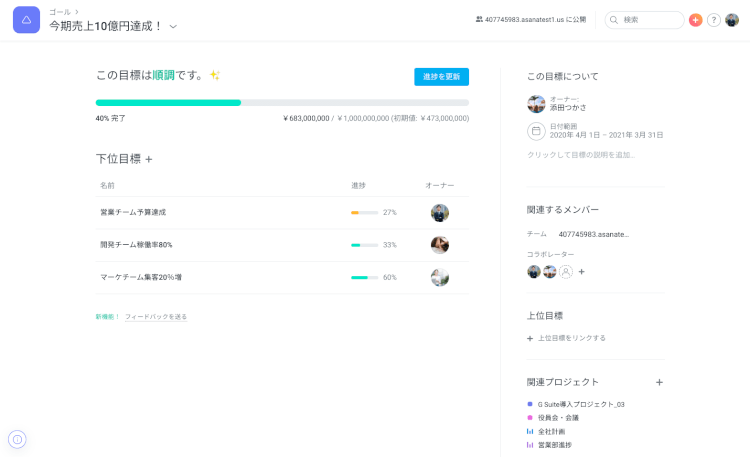Click the date range 2020年 4月 1日 – 2021年 3月 31日

tap(606, 135)
